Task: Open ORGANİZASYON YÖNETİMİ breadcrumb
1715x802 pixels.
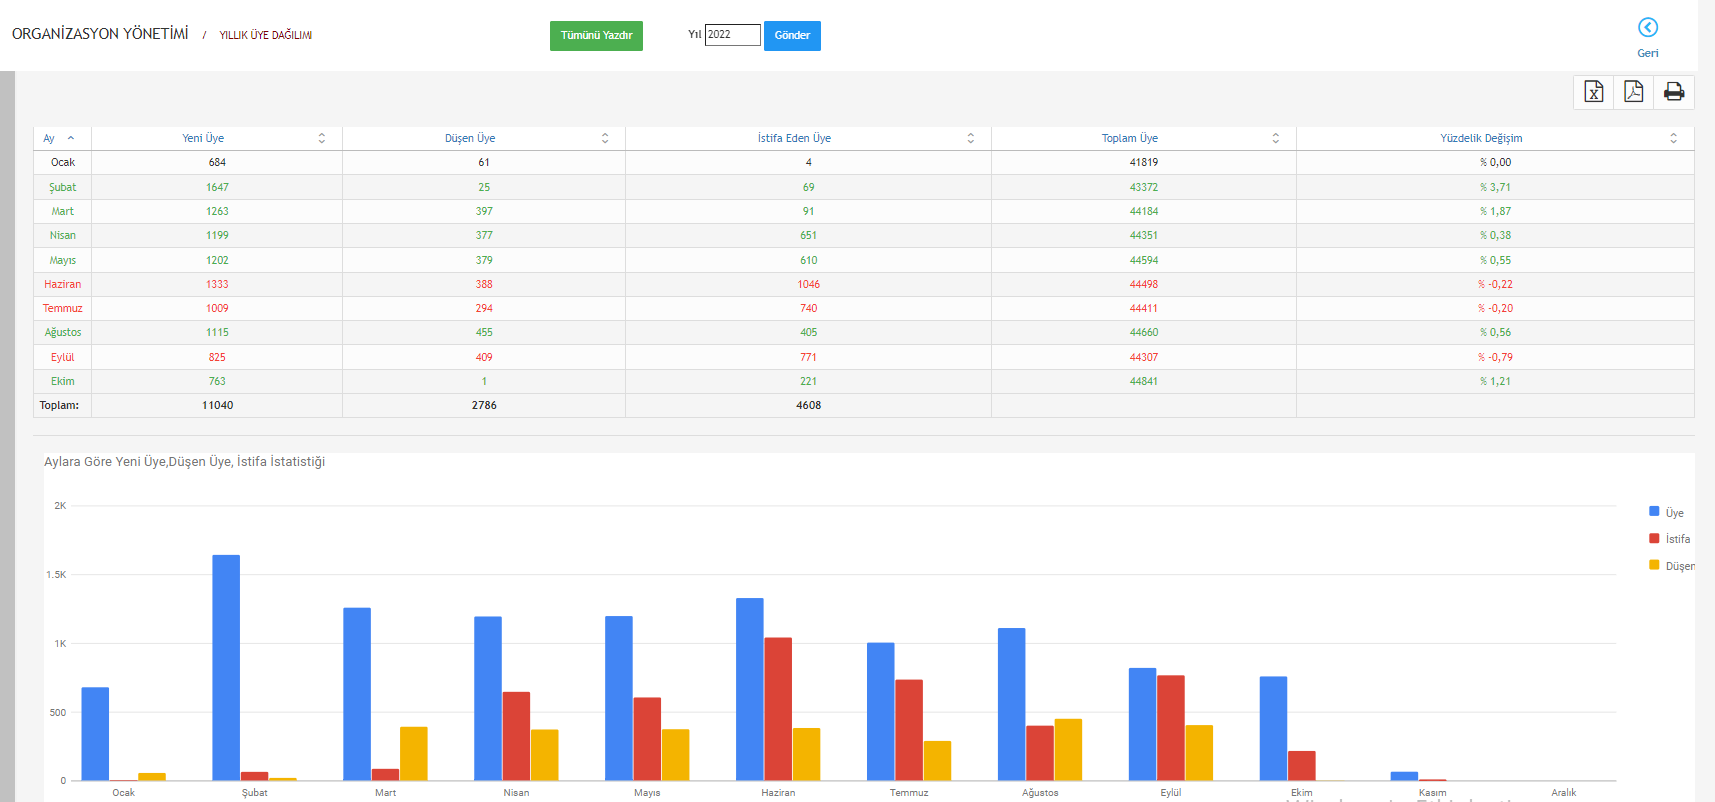Action: pyautogui.click(x=100, y=34)
